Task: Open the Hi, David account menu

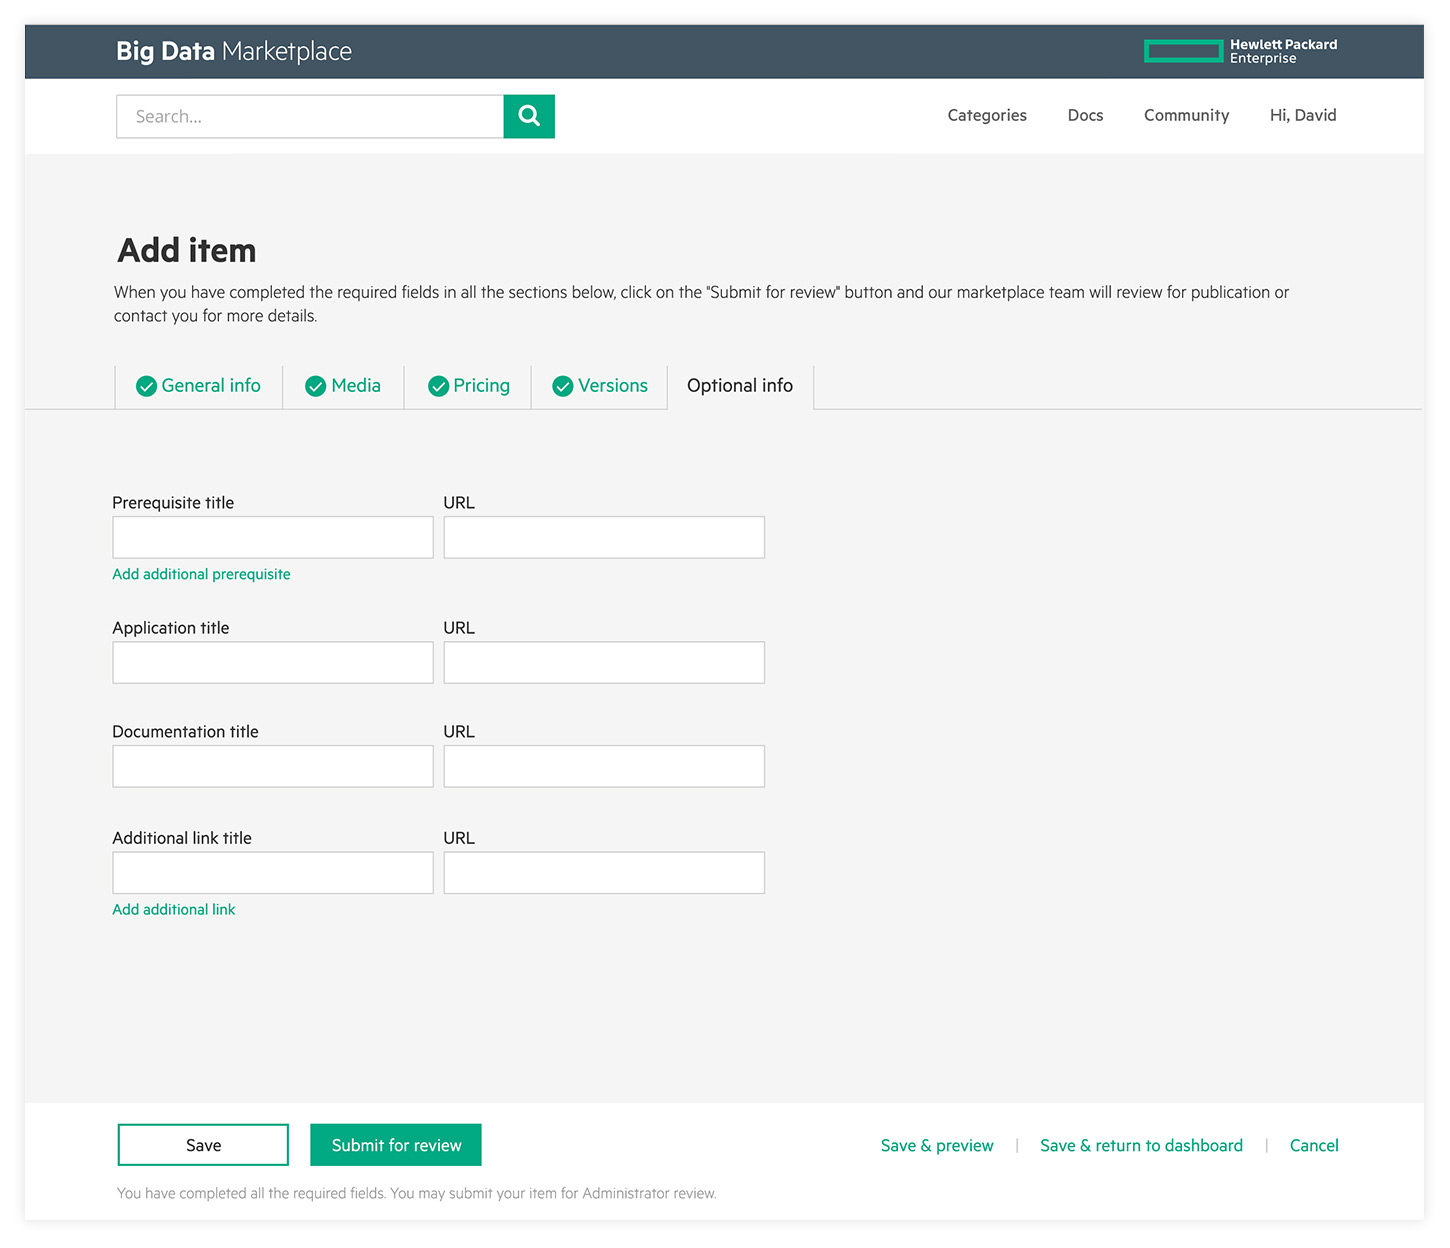Action: click(x=1303, y=115)
